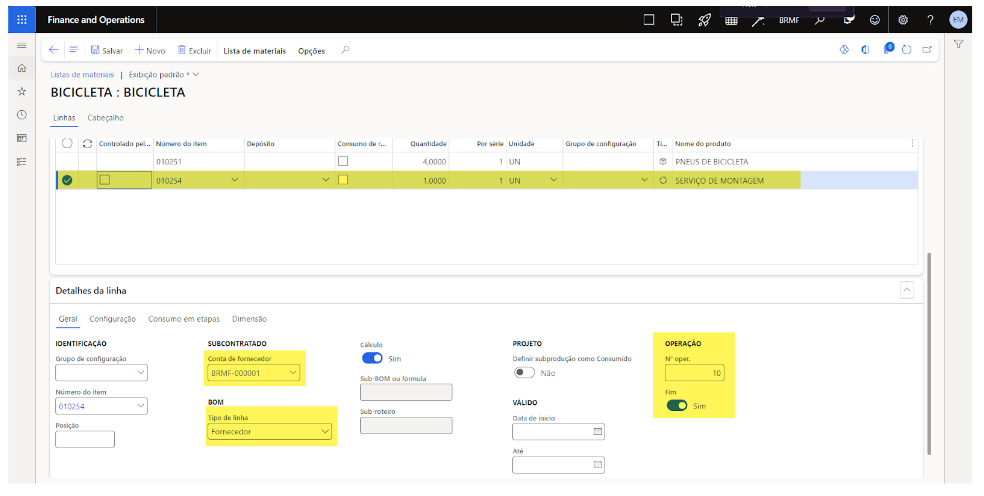
Task: Click the Nº oper. input field
Action: click(696, 373)
